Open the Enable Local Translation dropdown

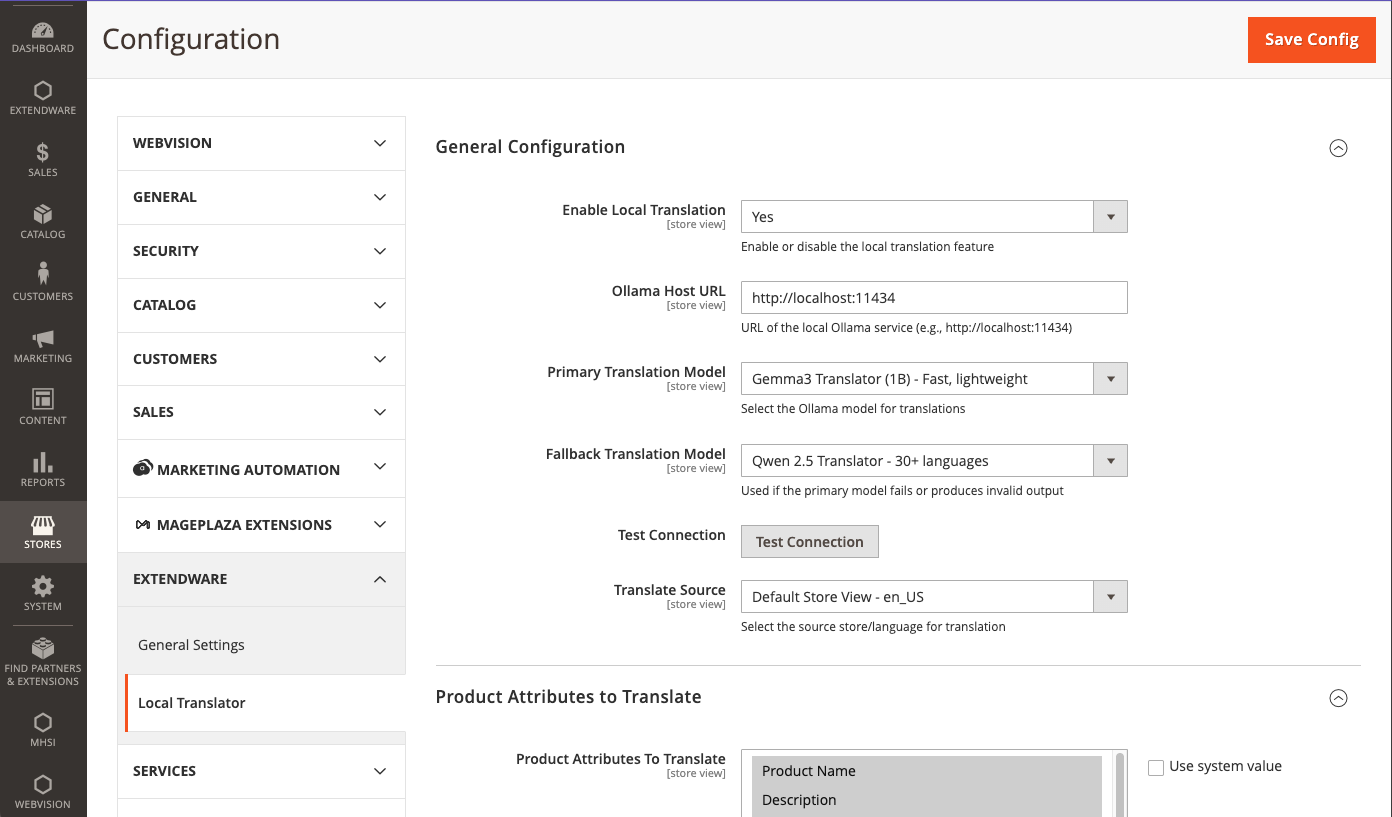pos(933,217)
